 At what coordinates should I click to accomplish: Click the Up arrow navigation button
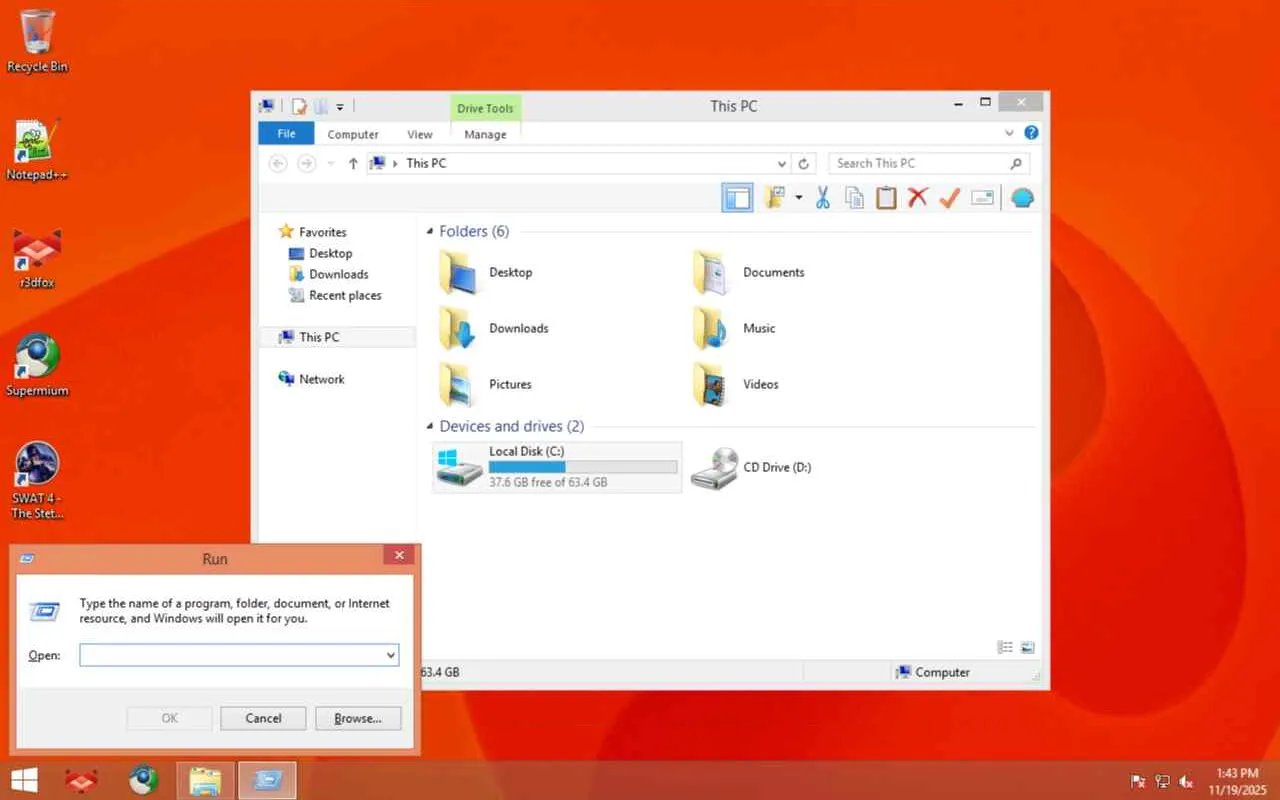pos(353,163)
